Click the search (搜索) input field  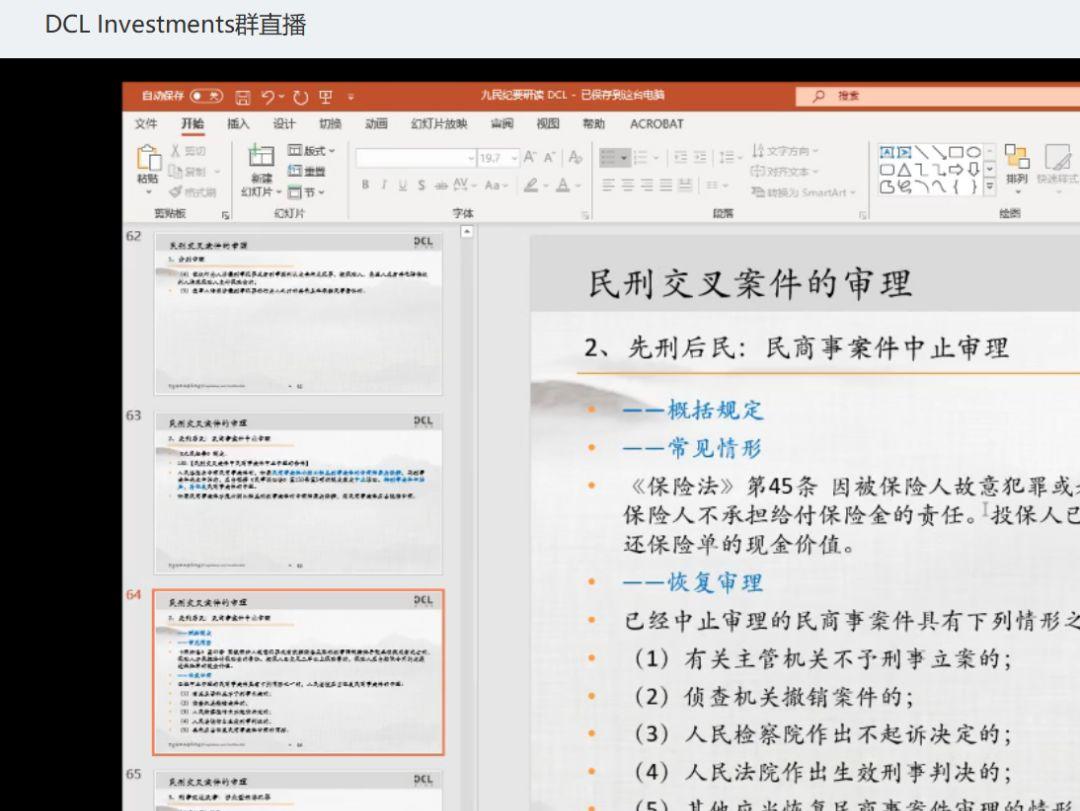pos(937,96)
